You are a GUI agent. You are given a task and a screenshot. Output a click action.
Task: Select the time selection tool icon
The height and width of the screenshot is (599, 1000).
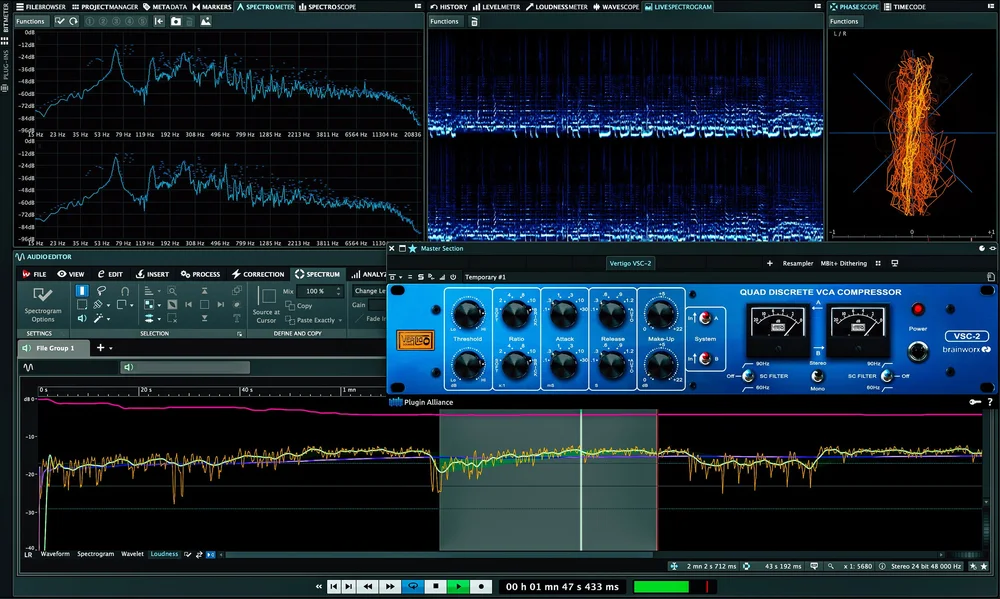[82, 291]
